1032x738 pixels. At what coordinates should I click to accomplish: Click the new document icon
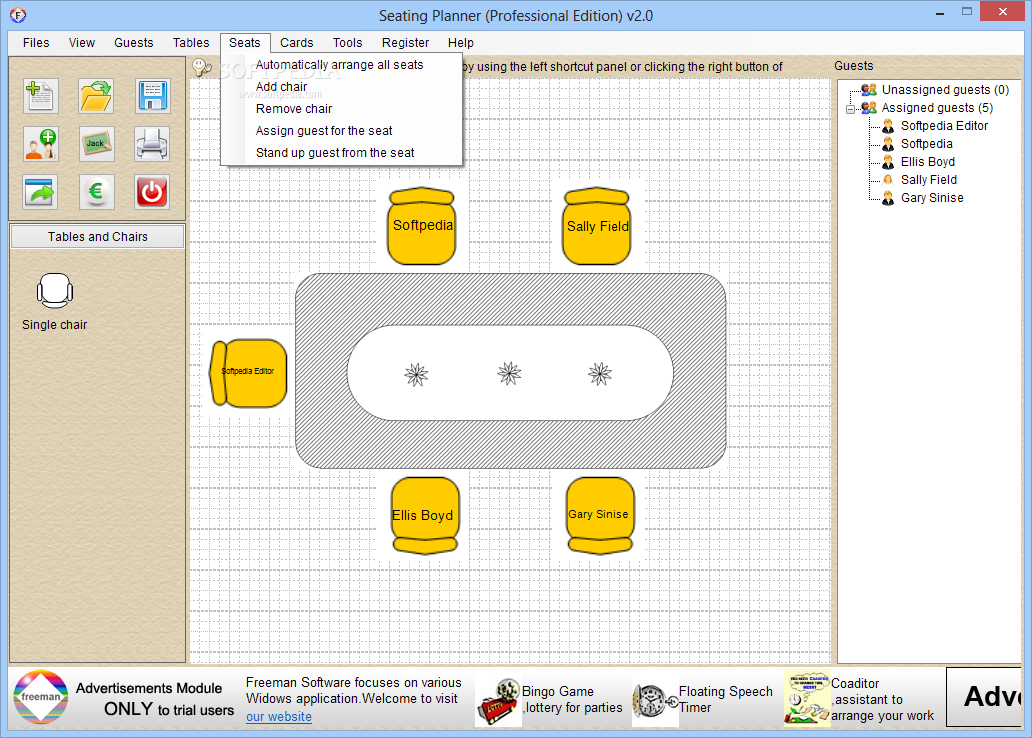click(x=40, y=96)
